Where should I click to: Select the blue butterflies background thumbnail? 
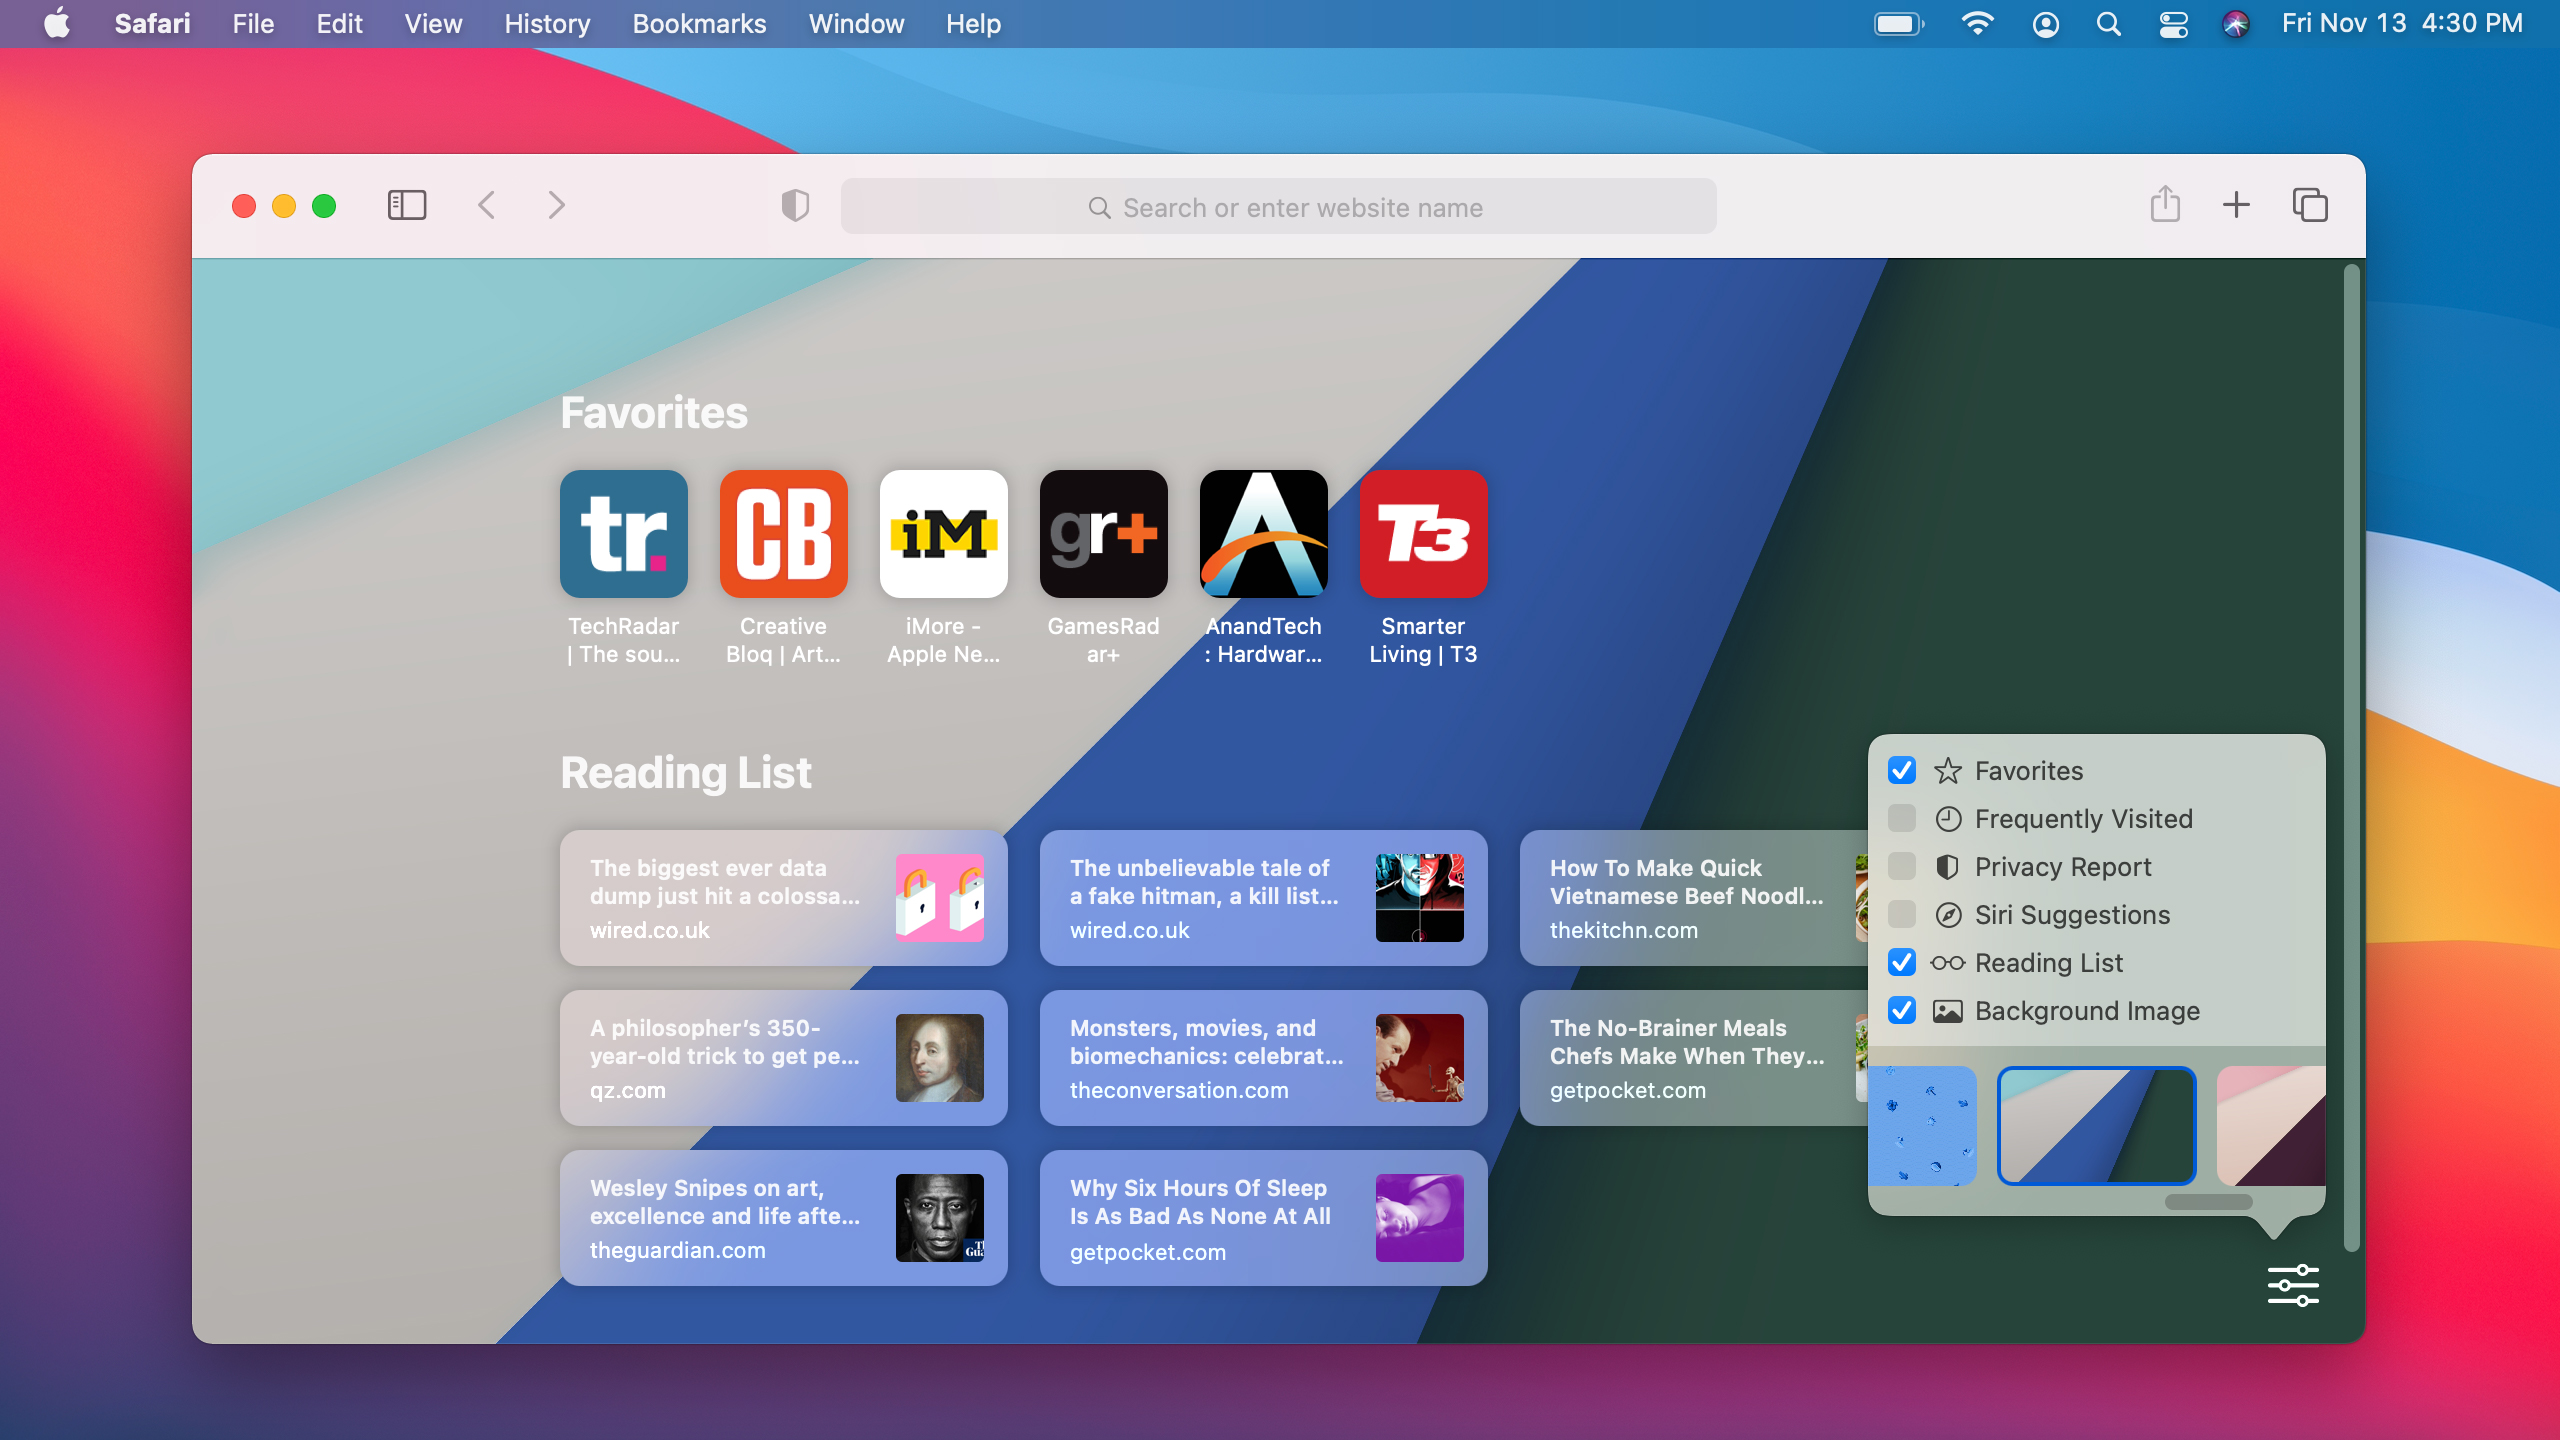(1922, 1126)
